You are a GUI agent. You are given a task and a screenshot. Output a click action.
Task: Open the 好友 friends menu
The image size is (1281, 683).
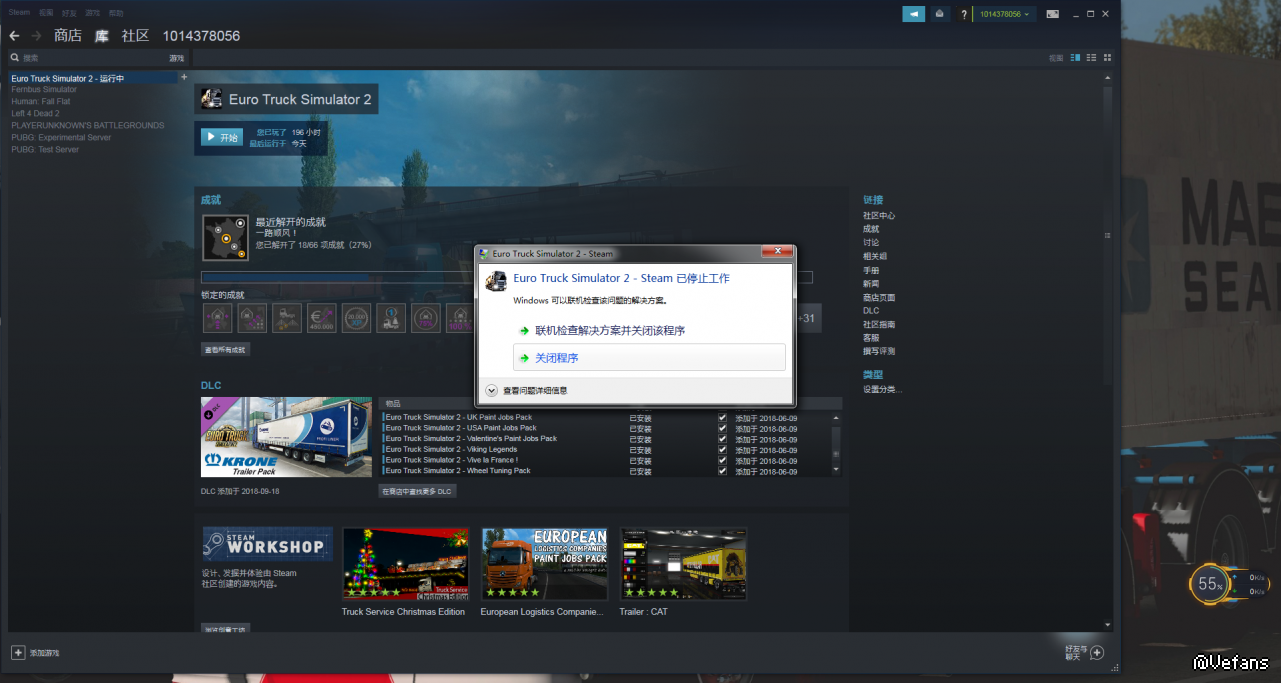coord(69,13)
